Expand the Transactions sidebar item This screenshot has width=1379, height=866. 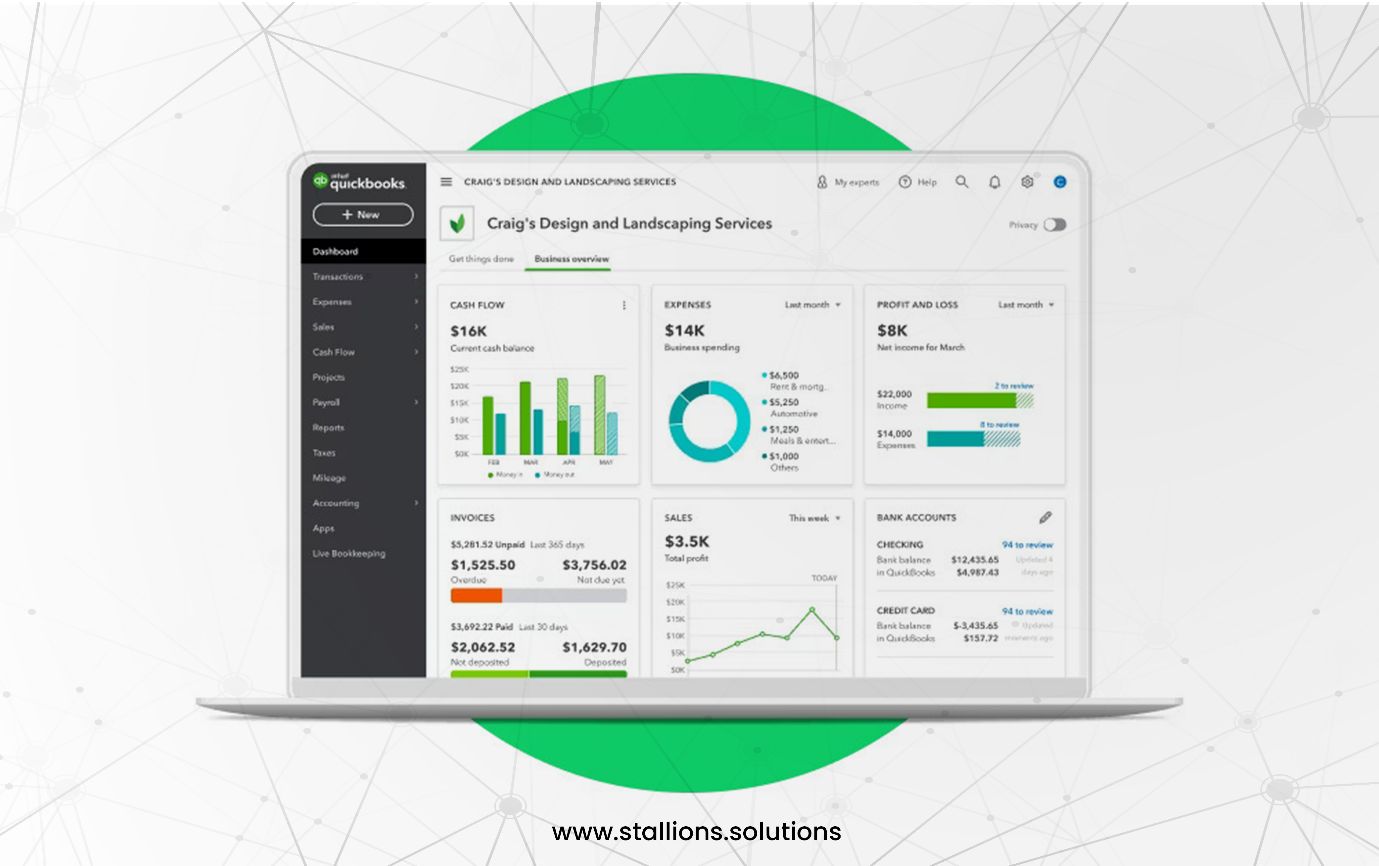(340, 276)
